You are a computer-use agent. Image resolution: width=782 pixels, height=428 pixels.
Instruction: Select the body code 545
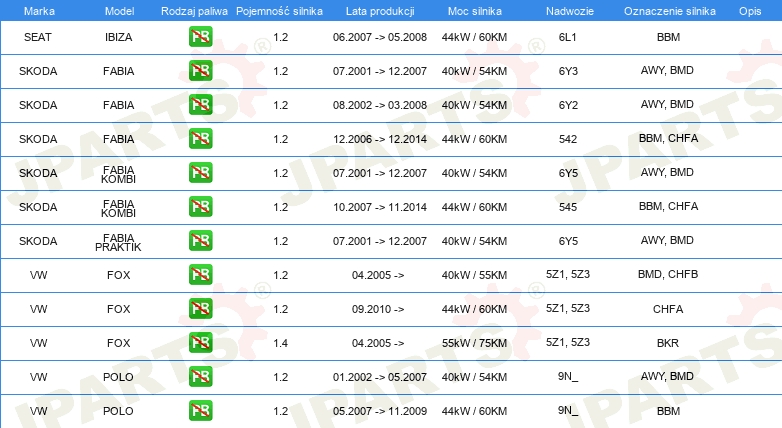pos(568,207)
